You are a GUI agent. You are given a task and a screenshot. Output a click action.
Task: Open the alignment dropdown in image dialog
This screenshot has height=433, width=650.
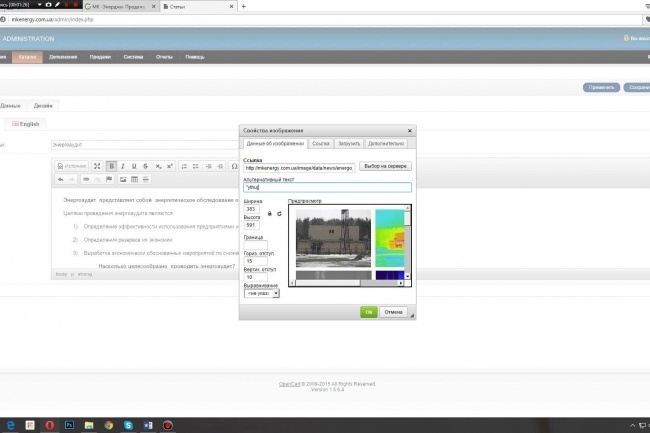click(x=262, y=293)
